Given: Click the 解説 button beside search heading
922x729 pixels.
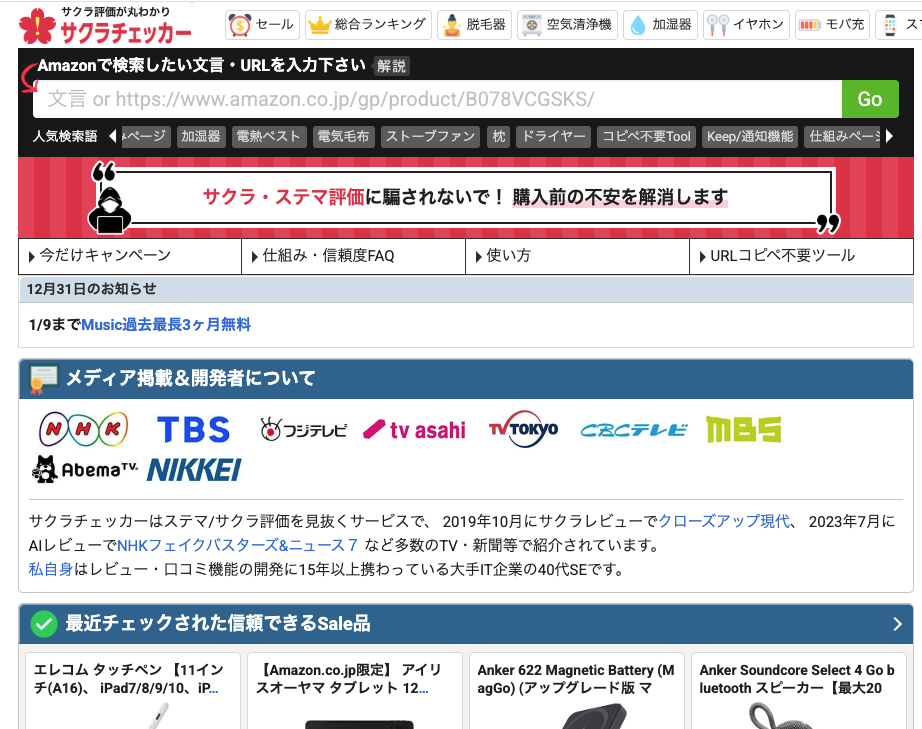Looking at the screenshot, I should pos(391,66).
